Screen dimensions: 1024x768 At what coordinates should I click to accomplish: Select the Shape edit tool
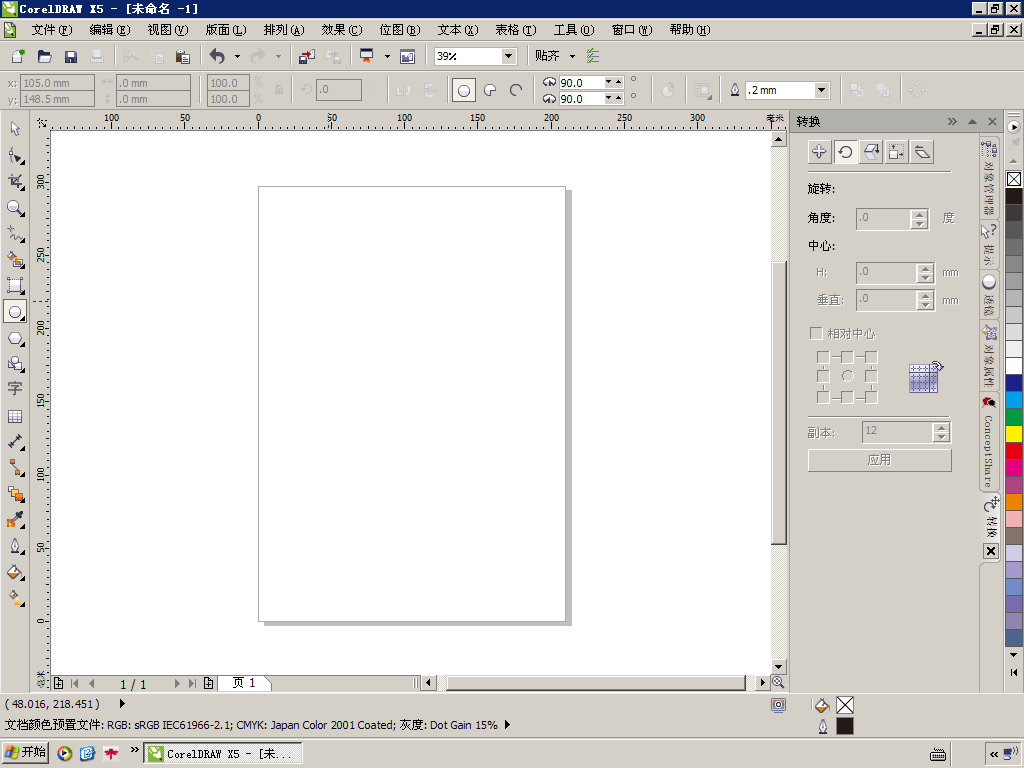[15, 155]
